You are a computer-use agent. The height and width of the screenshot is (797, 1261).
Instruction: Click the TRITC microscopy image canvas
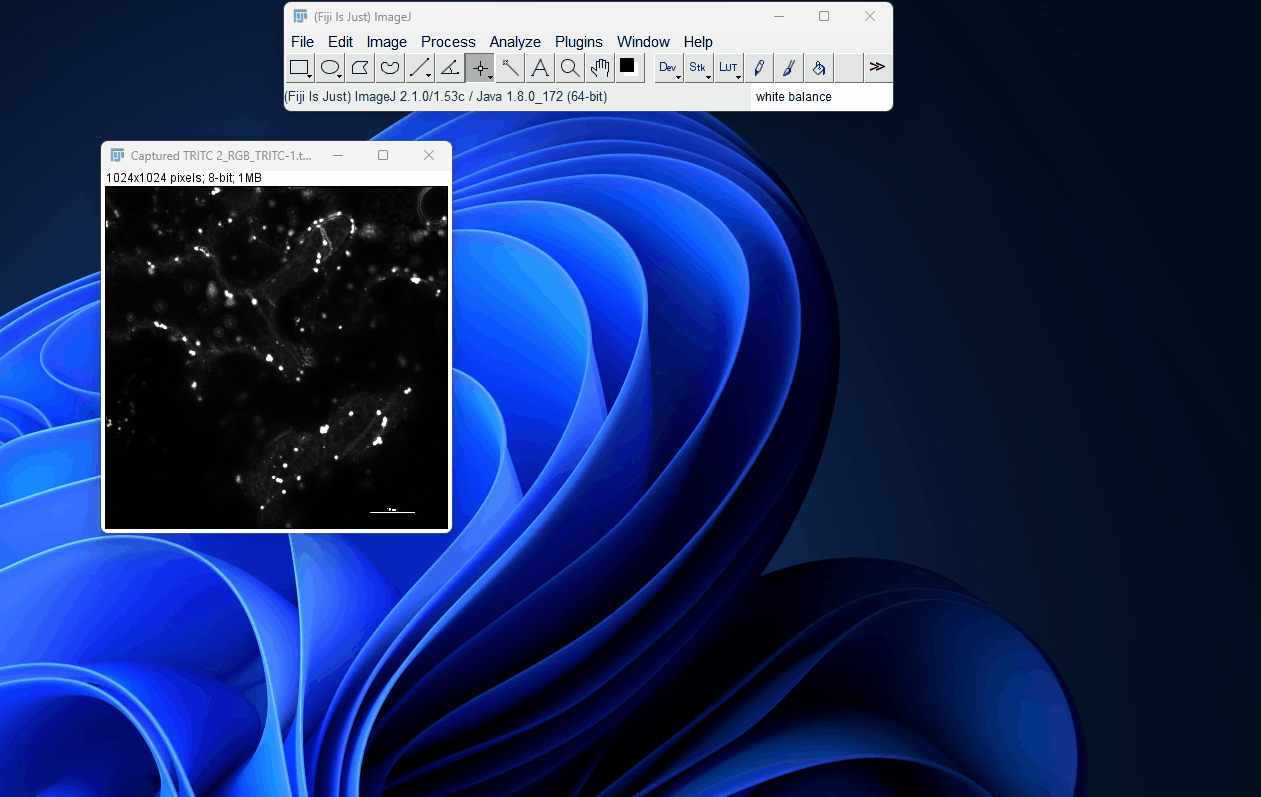point(277,357)
